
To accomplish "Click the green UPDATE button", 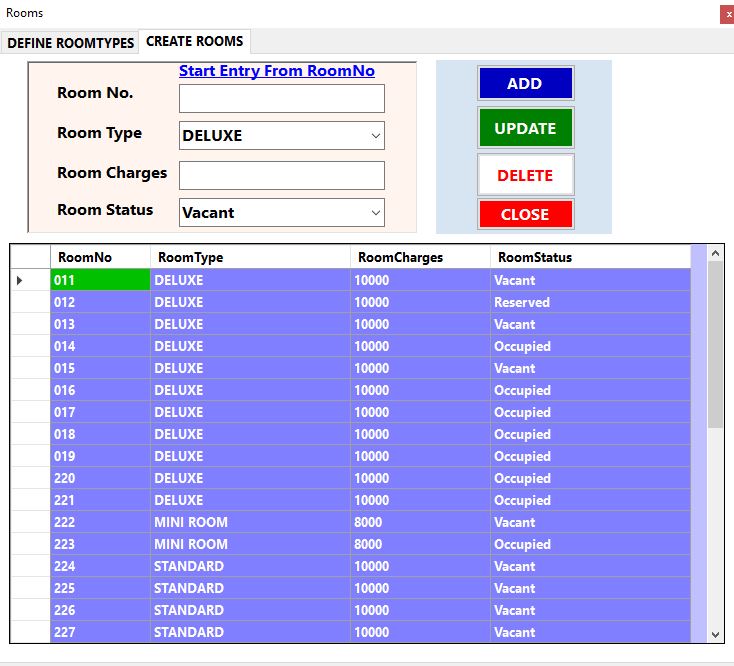I will (x=525, y=128).
